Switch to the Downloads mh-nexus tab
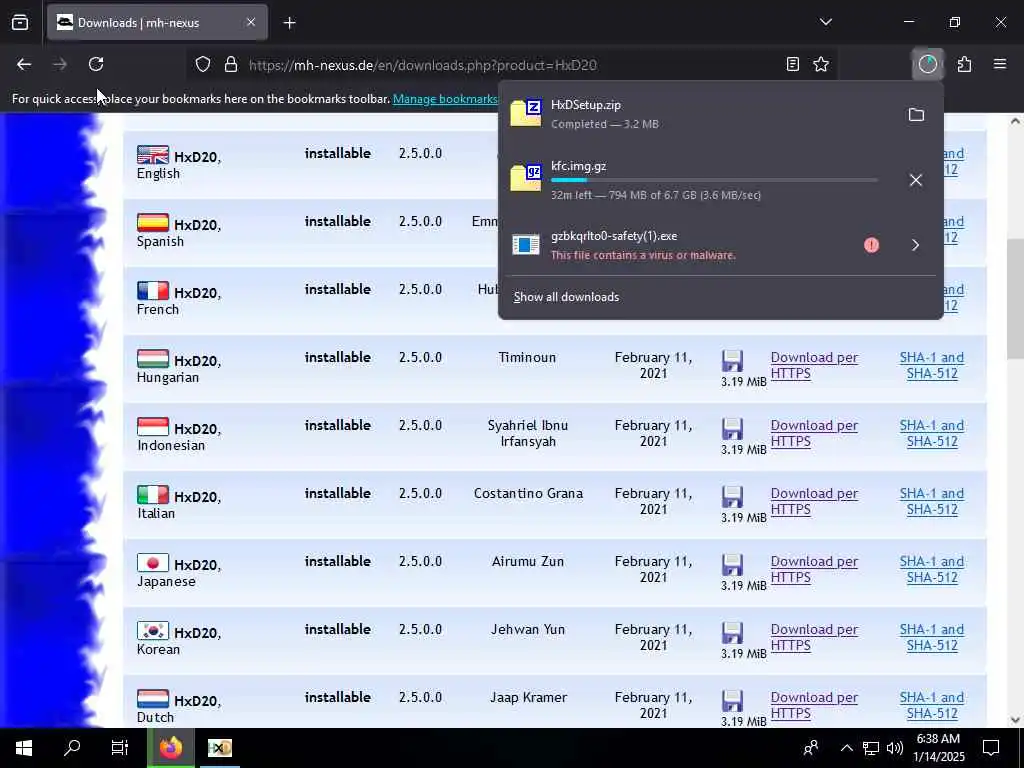 click(x=157, y=23)
